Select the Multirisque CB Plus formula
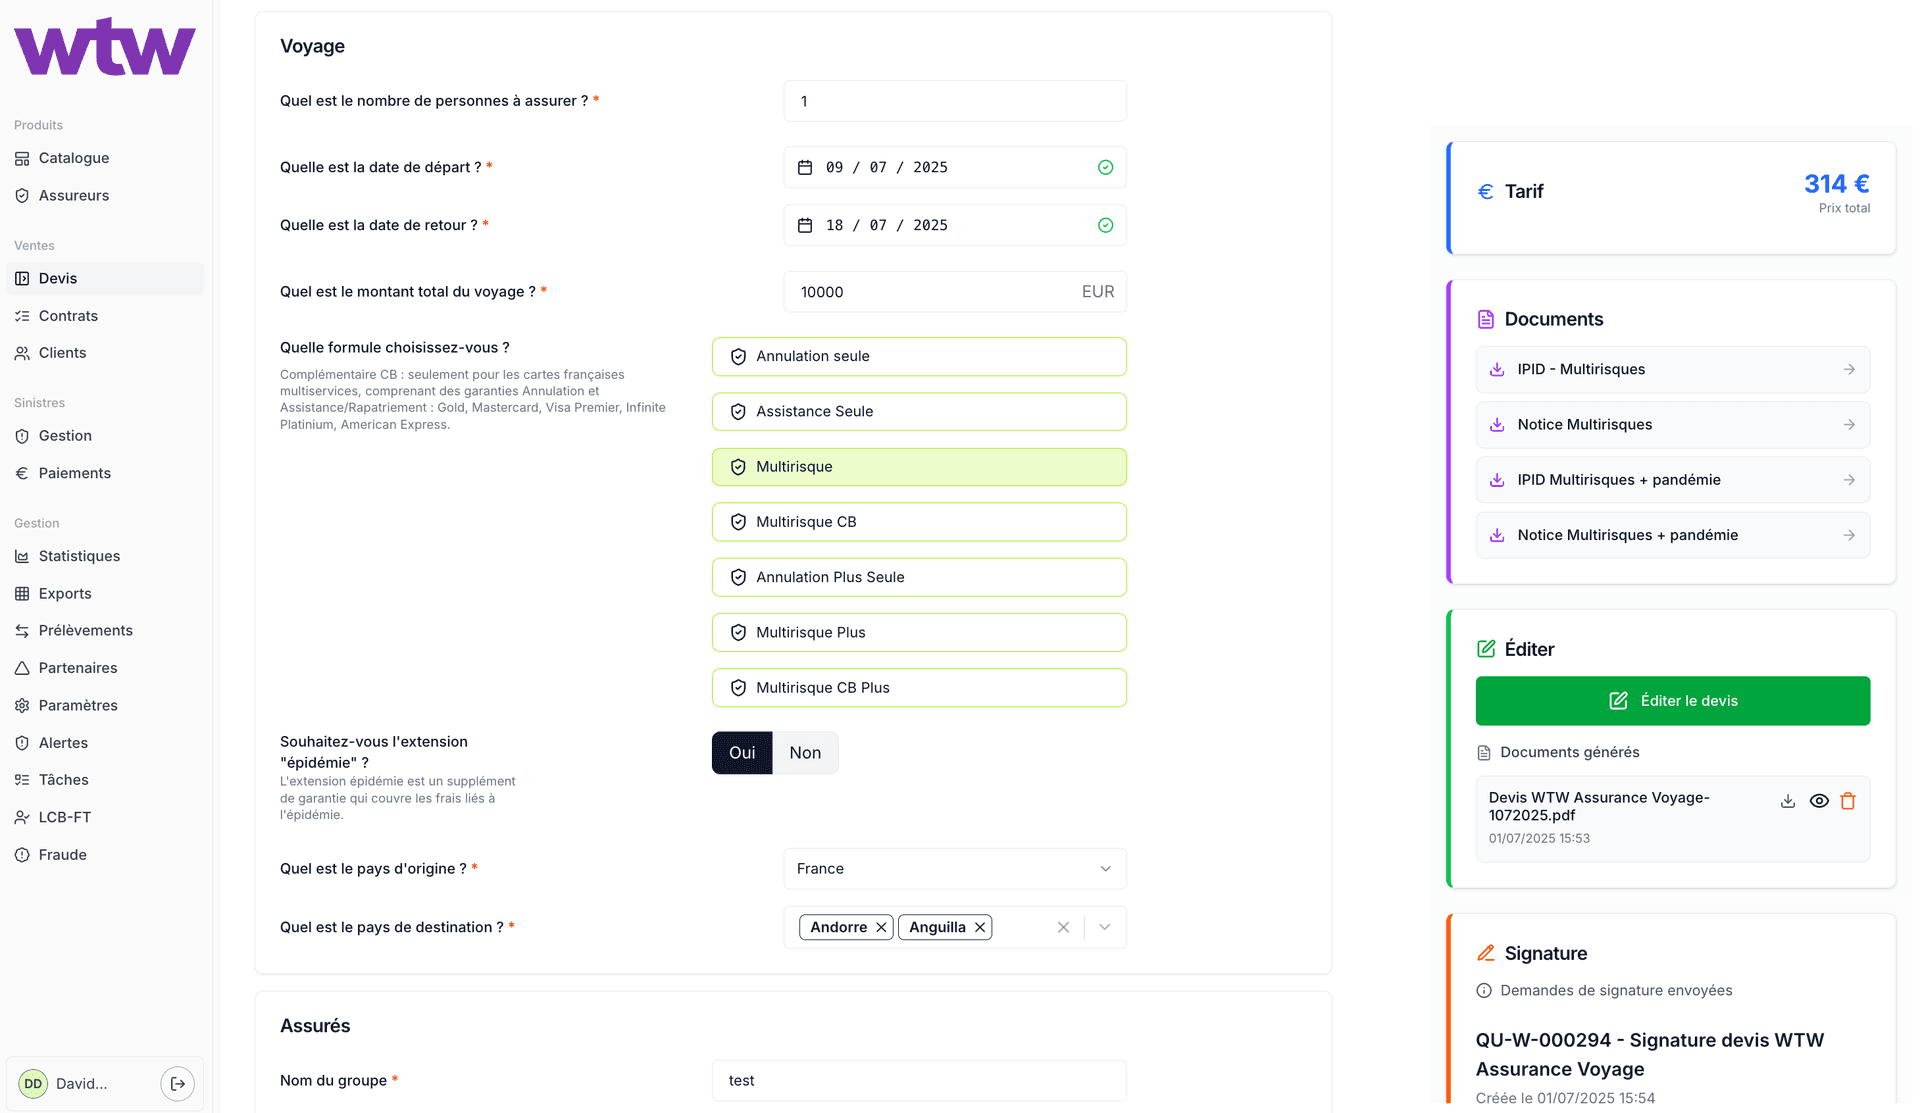Screen dimensions: 1920x1113 click(x=919, y=688)
